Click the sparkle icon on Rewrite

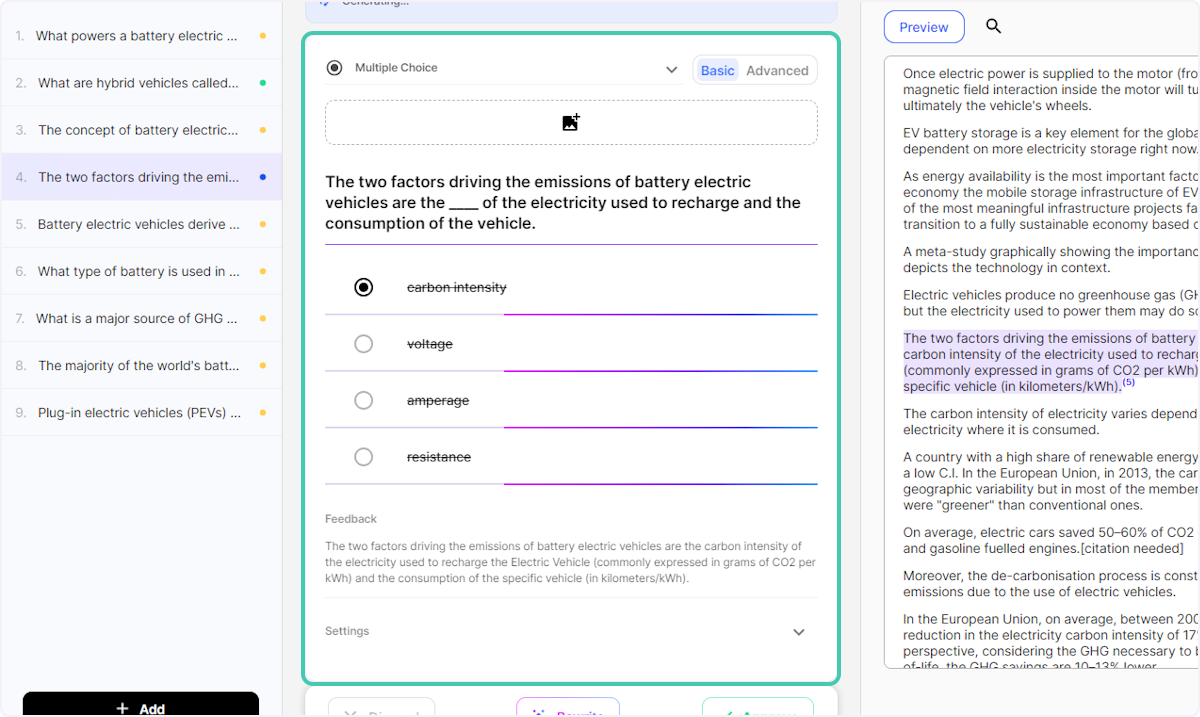point(541,712)
